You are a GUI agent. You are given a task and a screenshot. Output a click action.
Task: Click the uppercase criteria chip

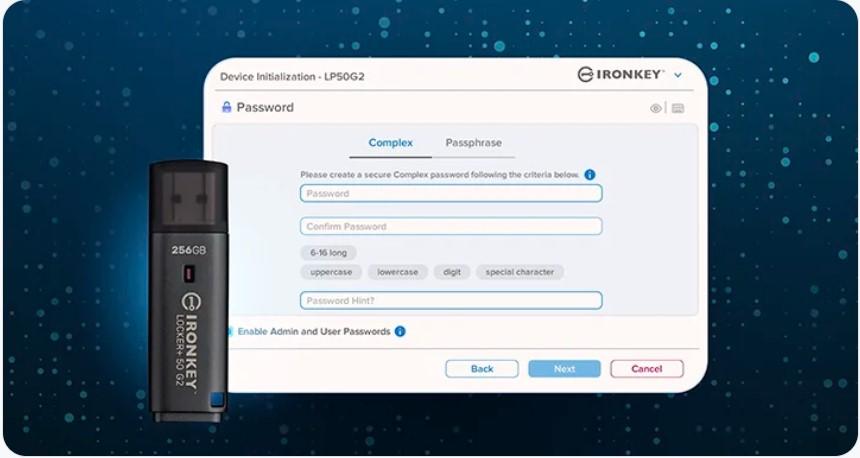click(x=331, y=272)
